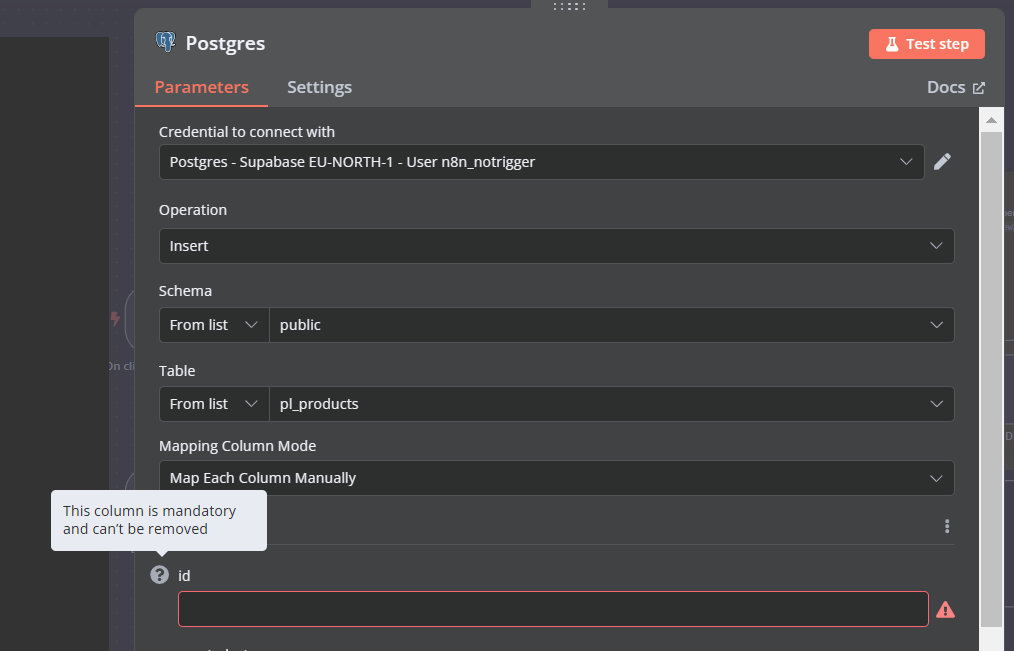Click the drag handle dots above the panel
Image resolution: width=1014 pixels, height=651 pixels.
(569, 6)
